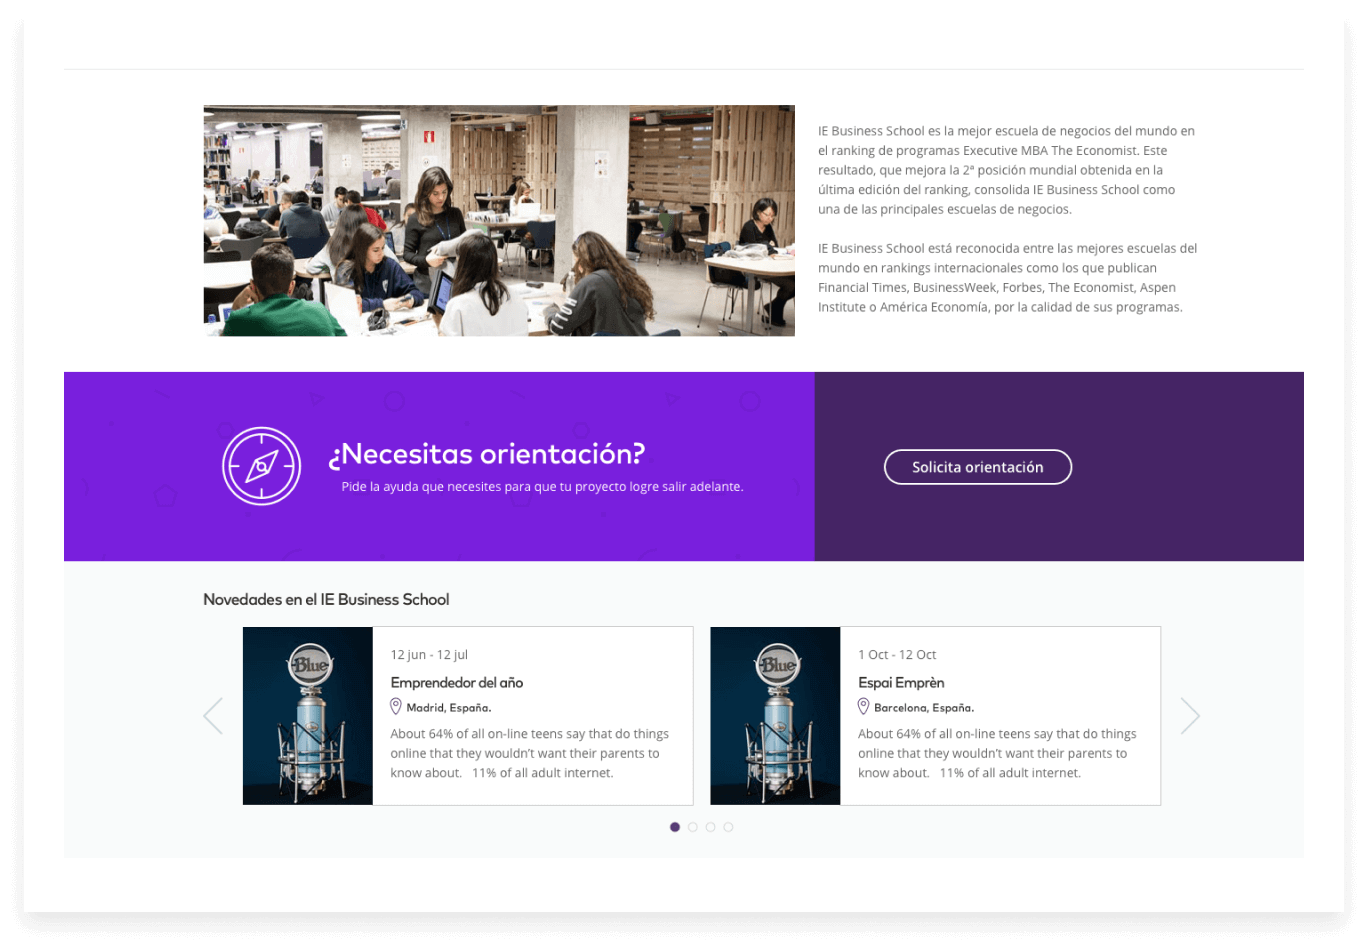Click the left carousel arrow
Image resolution: width=1368 pixels, height=948 pixels.
213,715
